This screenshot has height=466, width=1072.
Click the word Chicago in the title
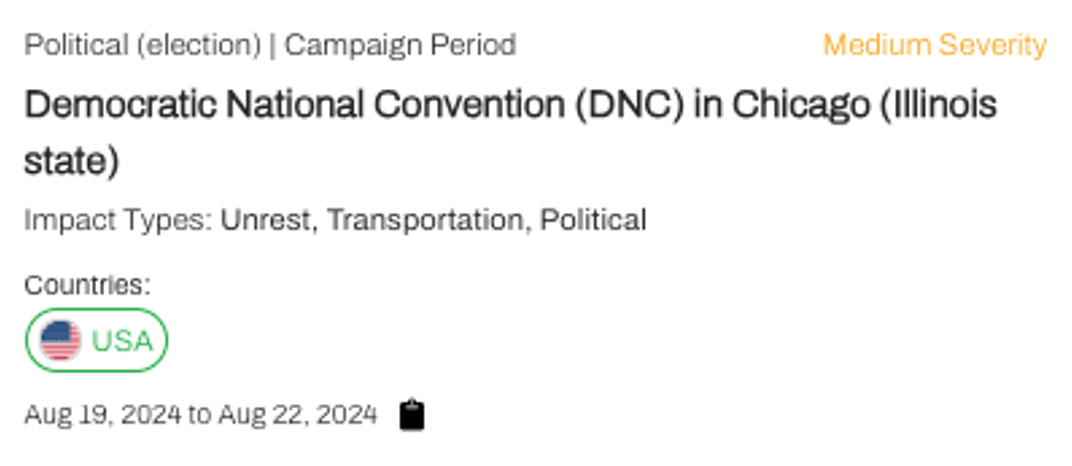(800, 105)
